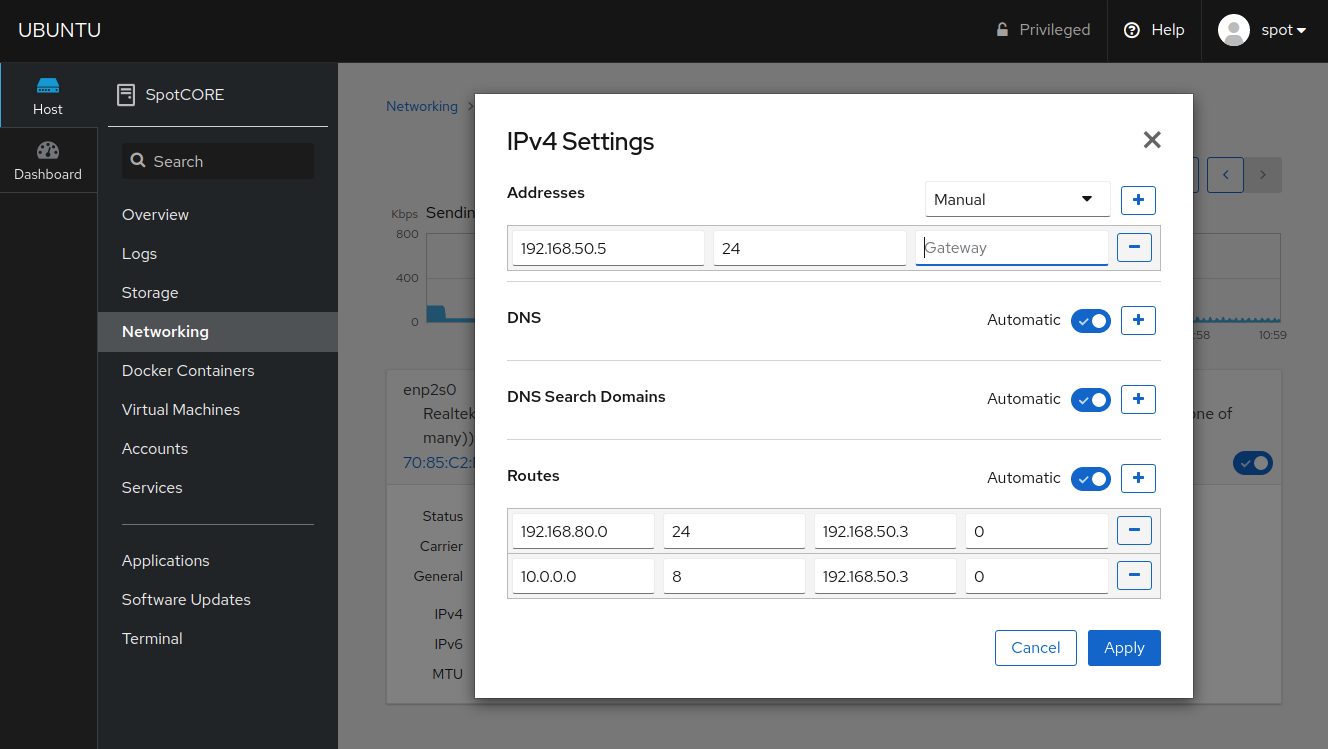1328x749 pixels.
Task: Click the spot user avatar
Action: [1234, 30]
